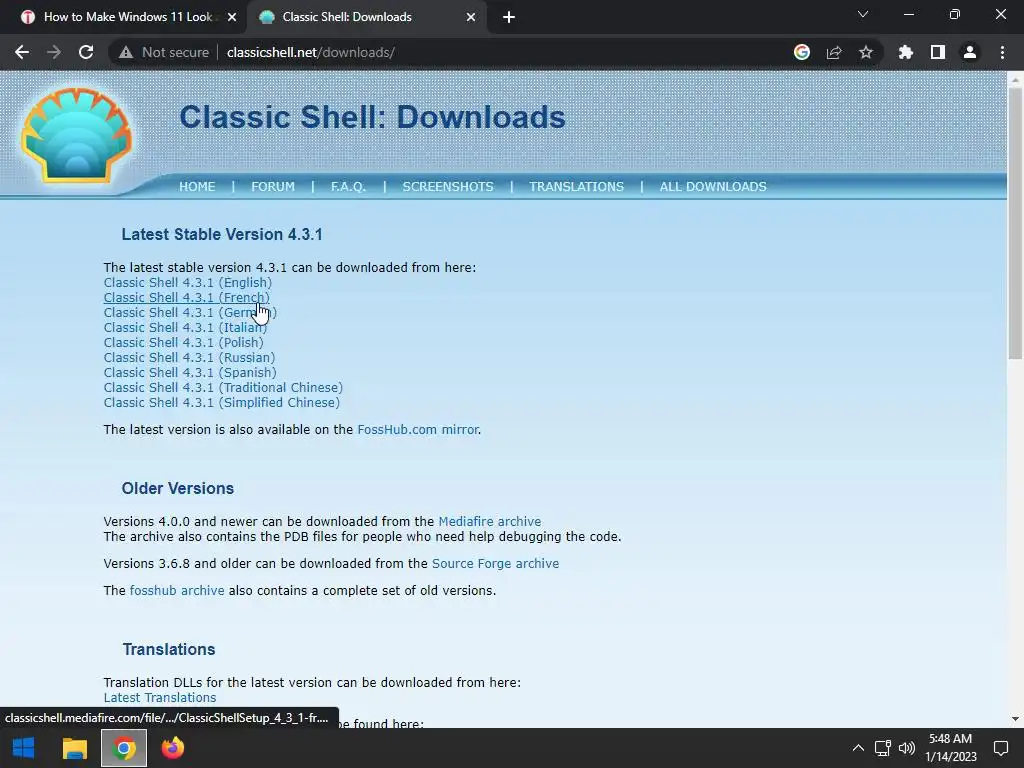Open the ALL DOWNLOADS navigation item
This screenshot has height=768, width=1024.
[x=713, y=187]
